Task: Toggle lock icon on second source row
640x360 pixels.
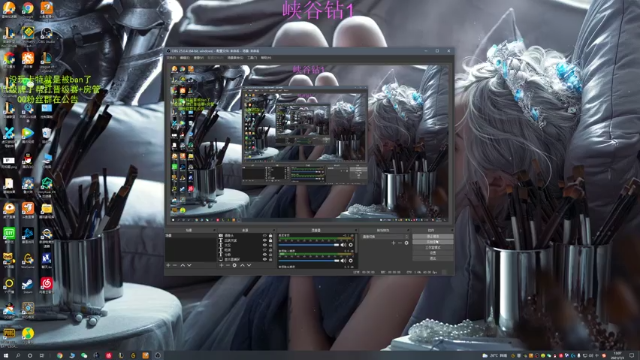Action: click(x=270, y=240)
